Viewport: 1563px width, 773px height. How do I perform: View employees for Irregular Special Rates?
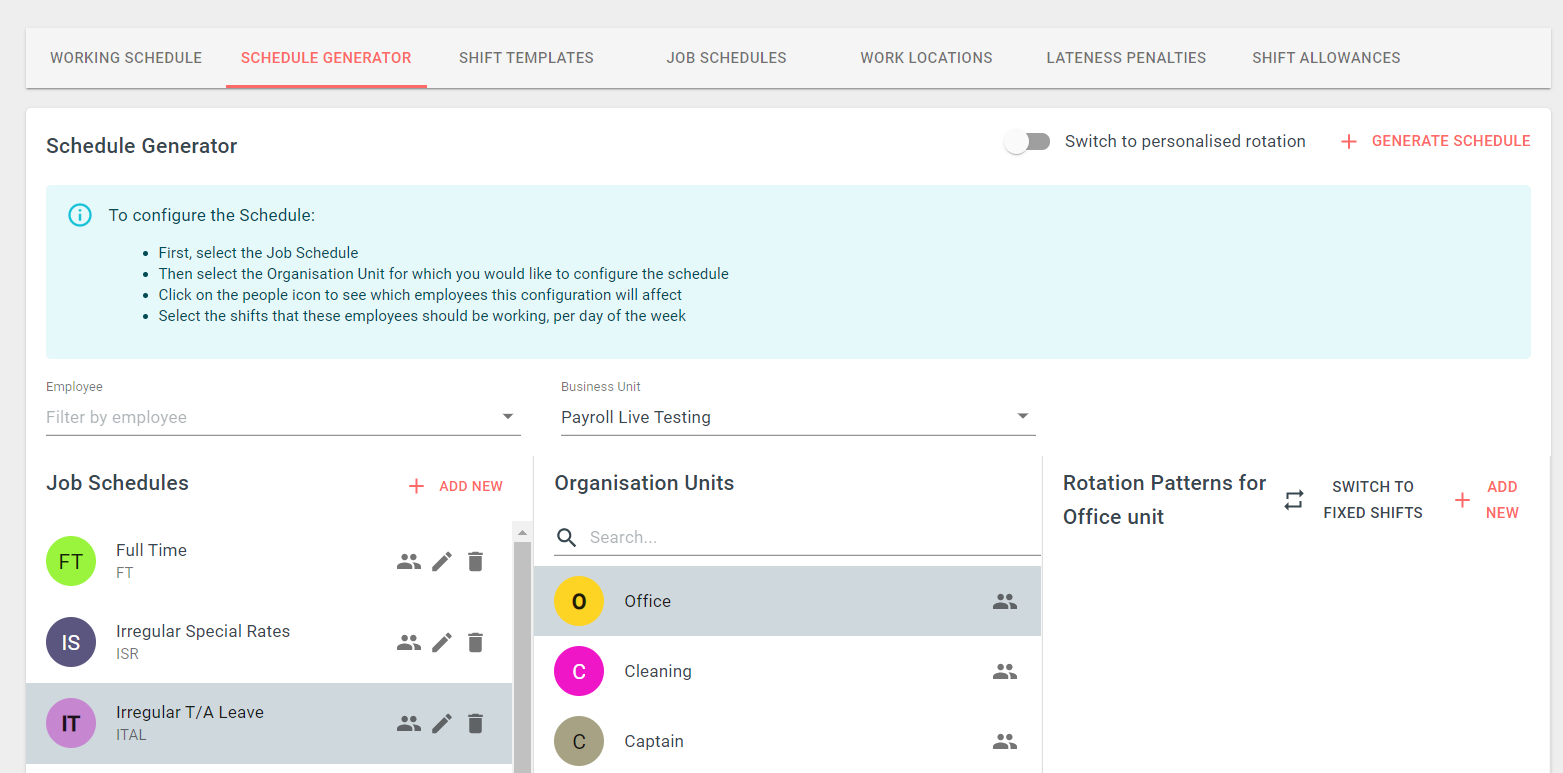pos(408,643)
